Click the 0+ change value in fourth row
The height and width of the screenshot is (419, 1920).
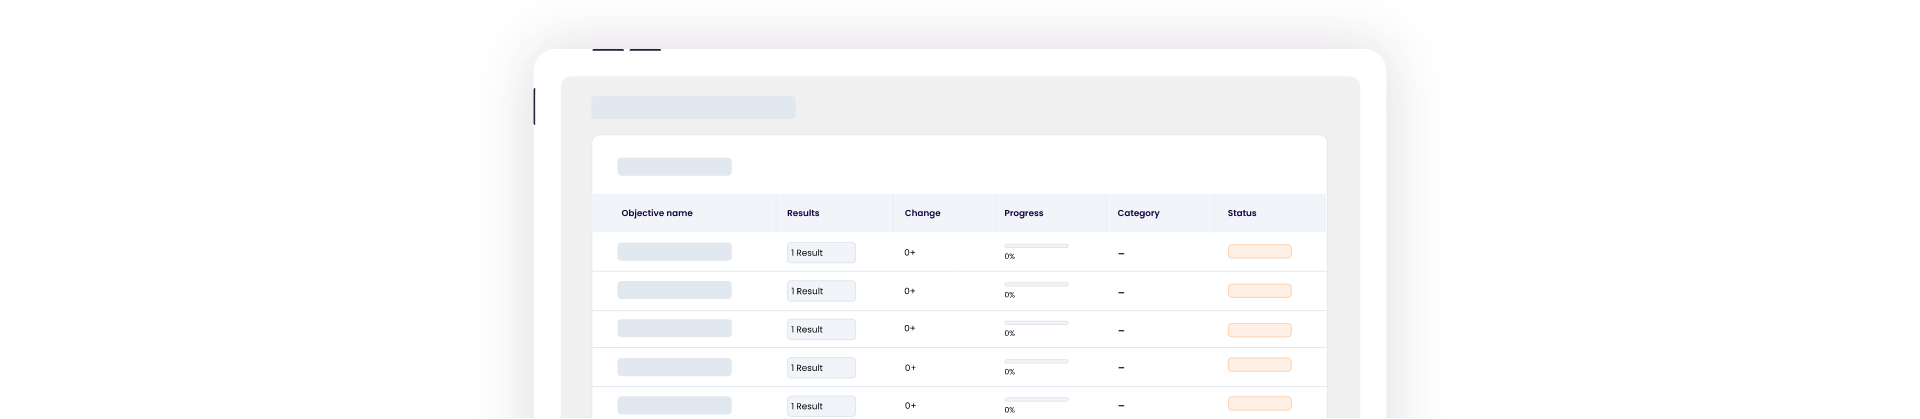[910, 368]
